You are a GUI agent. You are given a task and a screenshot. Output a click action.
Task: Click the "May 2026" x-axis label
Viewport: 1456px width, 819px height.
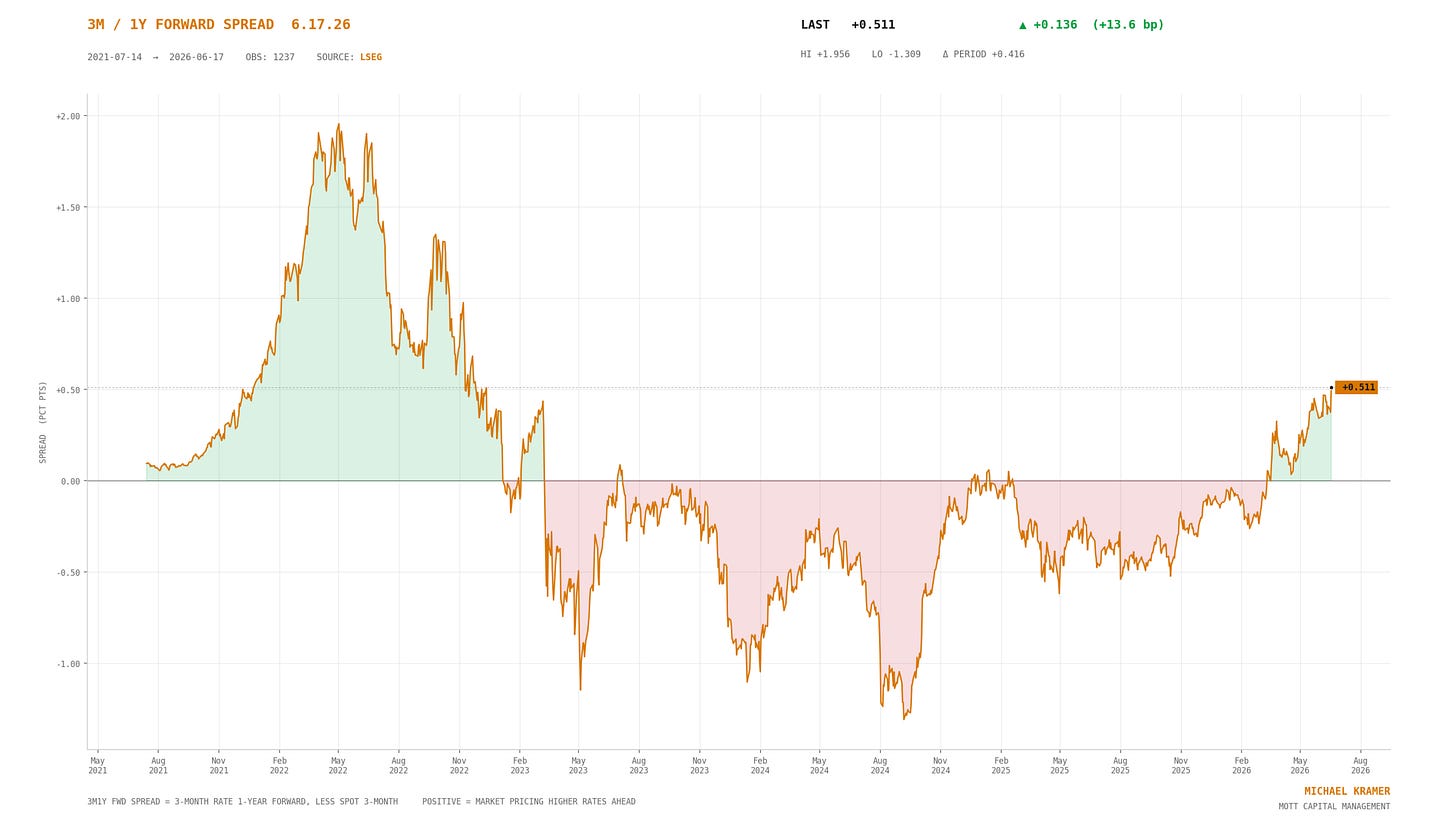(x=1300, y=765)
